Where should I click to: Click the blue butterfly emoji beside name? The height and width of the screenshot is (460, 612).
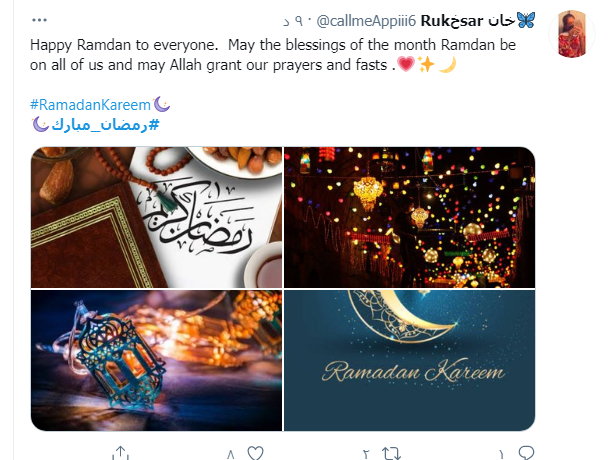pyautogui.click(x=526, y=20)
